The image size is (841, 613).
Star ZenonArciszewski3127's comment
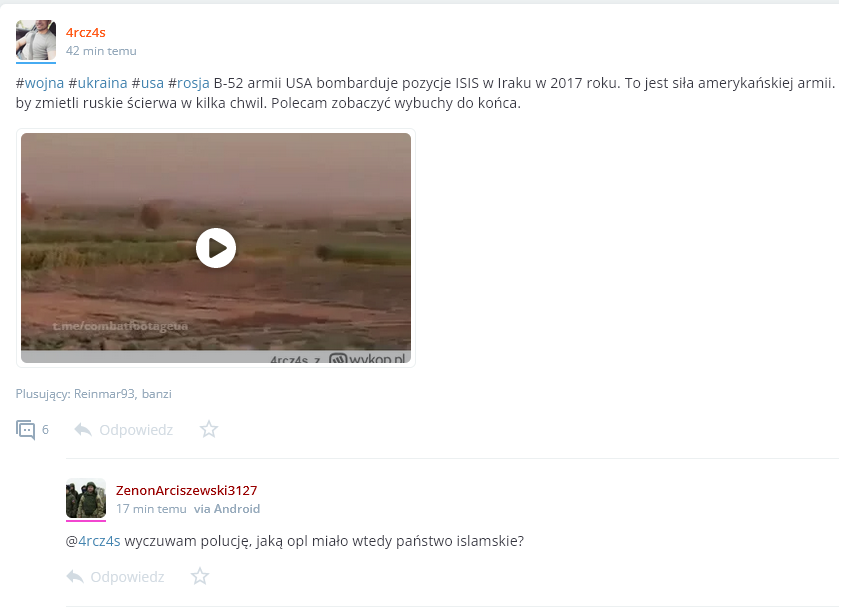(200, 576)
